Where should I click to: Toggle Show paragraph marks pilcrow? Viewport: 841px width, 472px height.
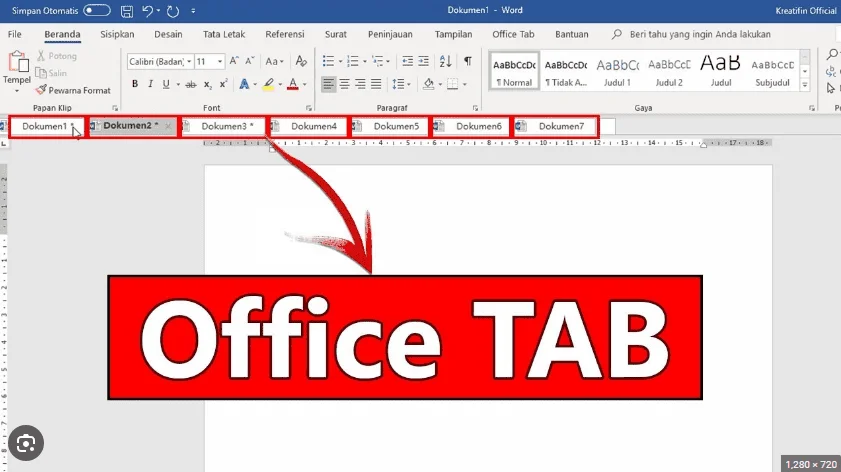tap(468, 61)
